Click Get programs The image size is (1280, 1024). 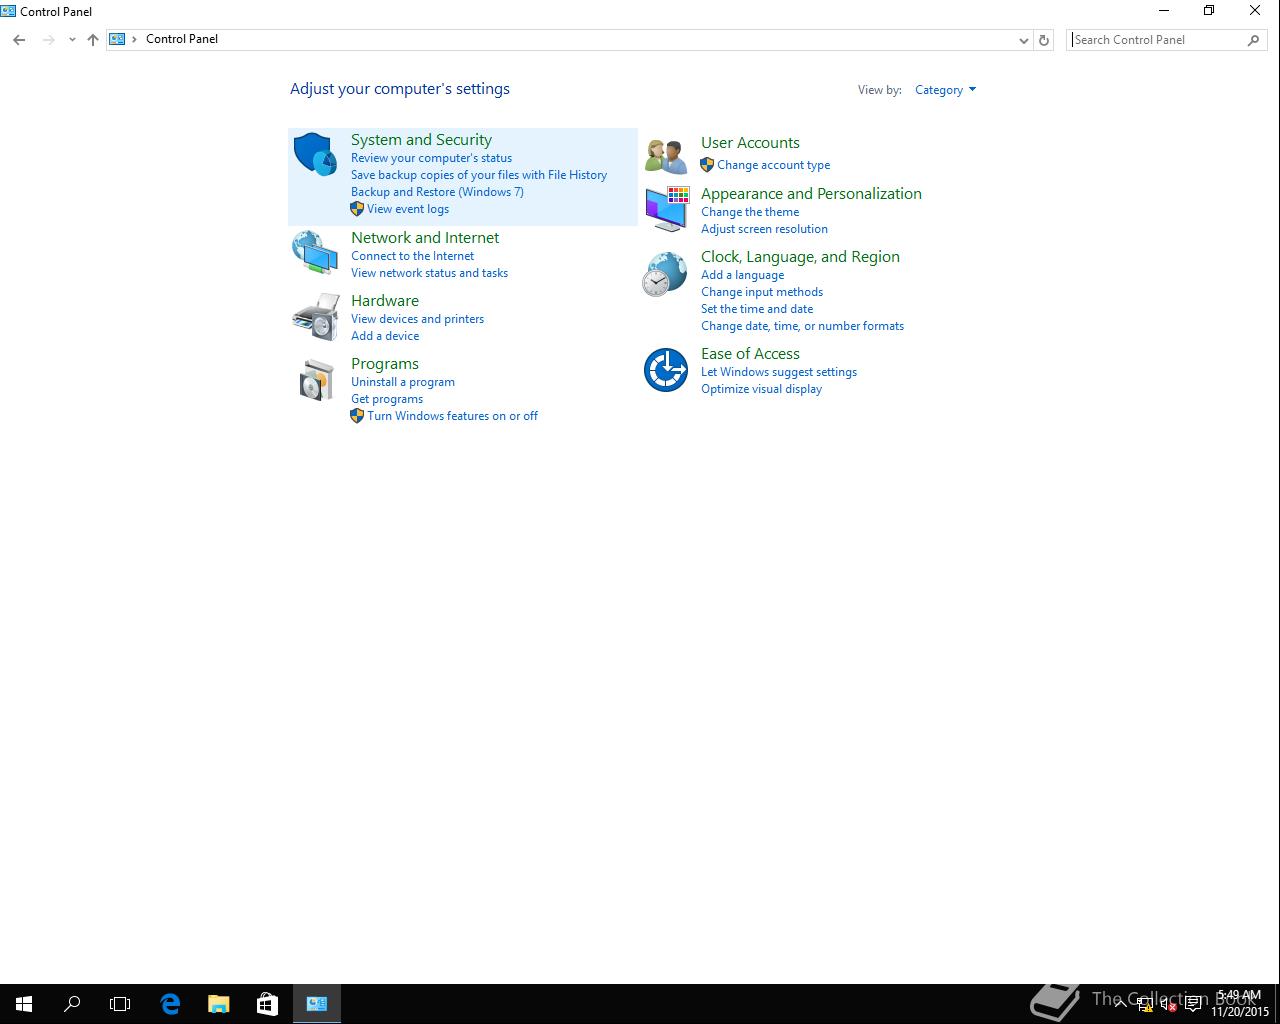387,399
